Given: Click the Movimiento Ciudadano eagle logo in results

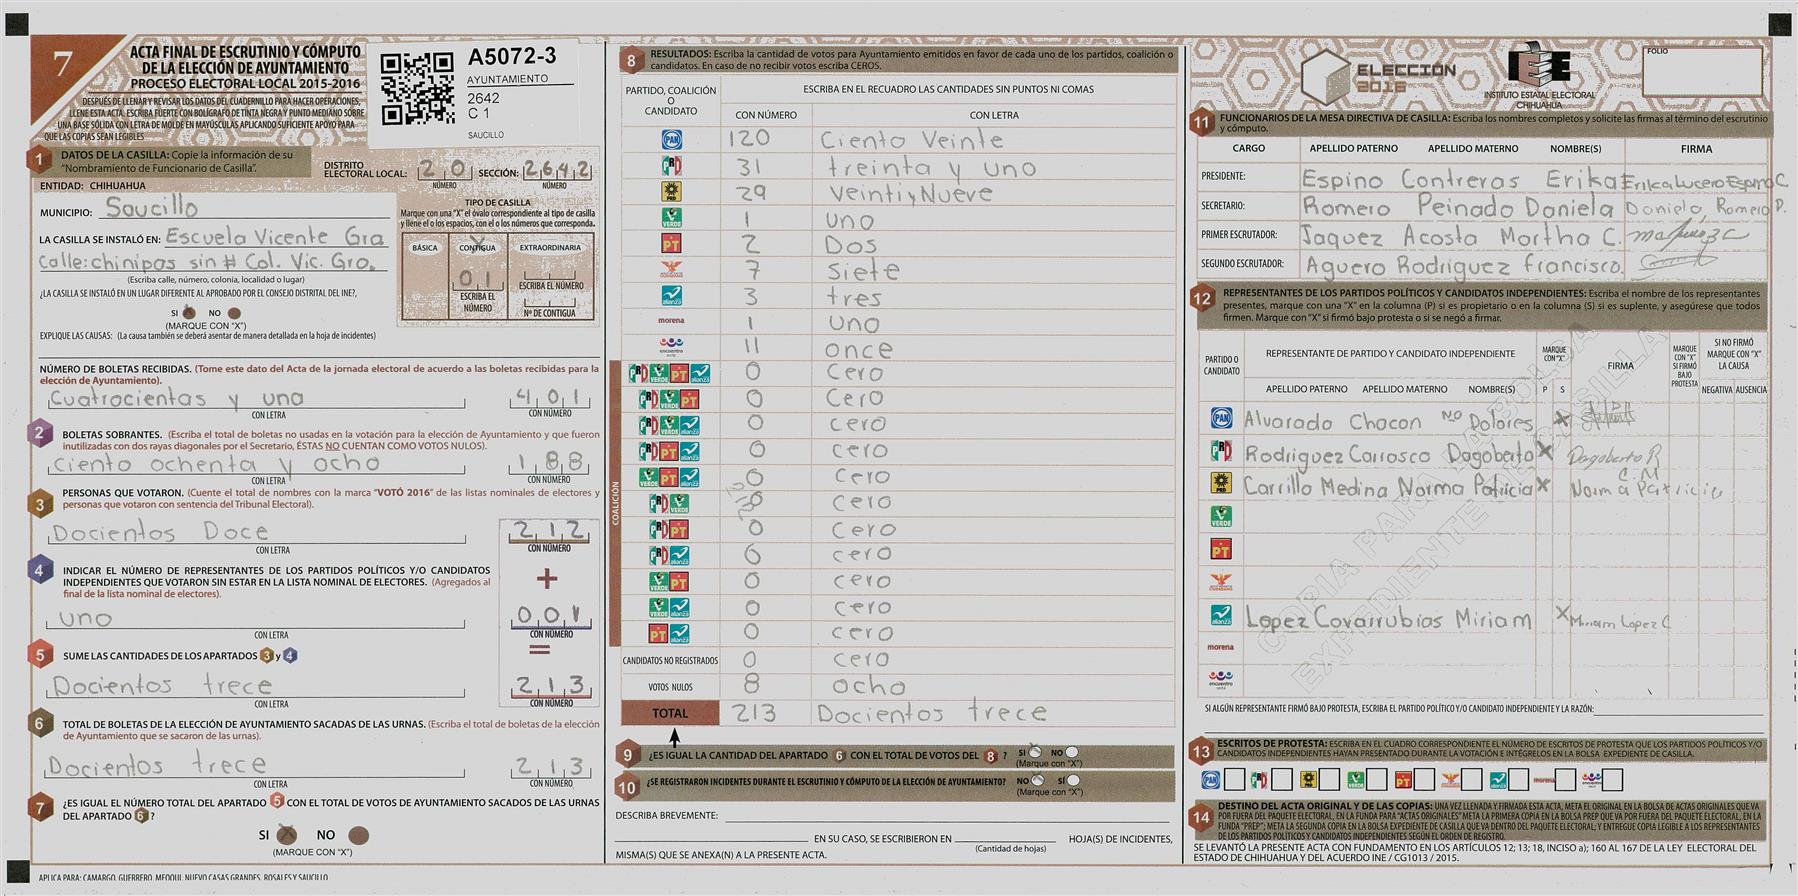Looking at the screenshot, I should click(671, 270).
